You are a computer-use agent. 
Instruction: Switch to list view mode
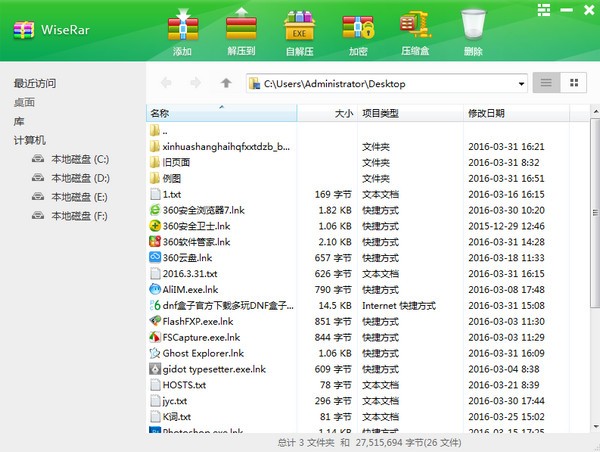tap(546, 83)
